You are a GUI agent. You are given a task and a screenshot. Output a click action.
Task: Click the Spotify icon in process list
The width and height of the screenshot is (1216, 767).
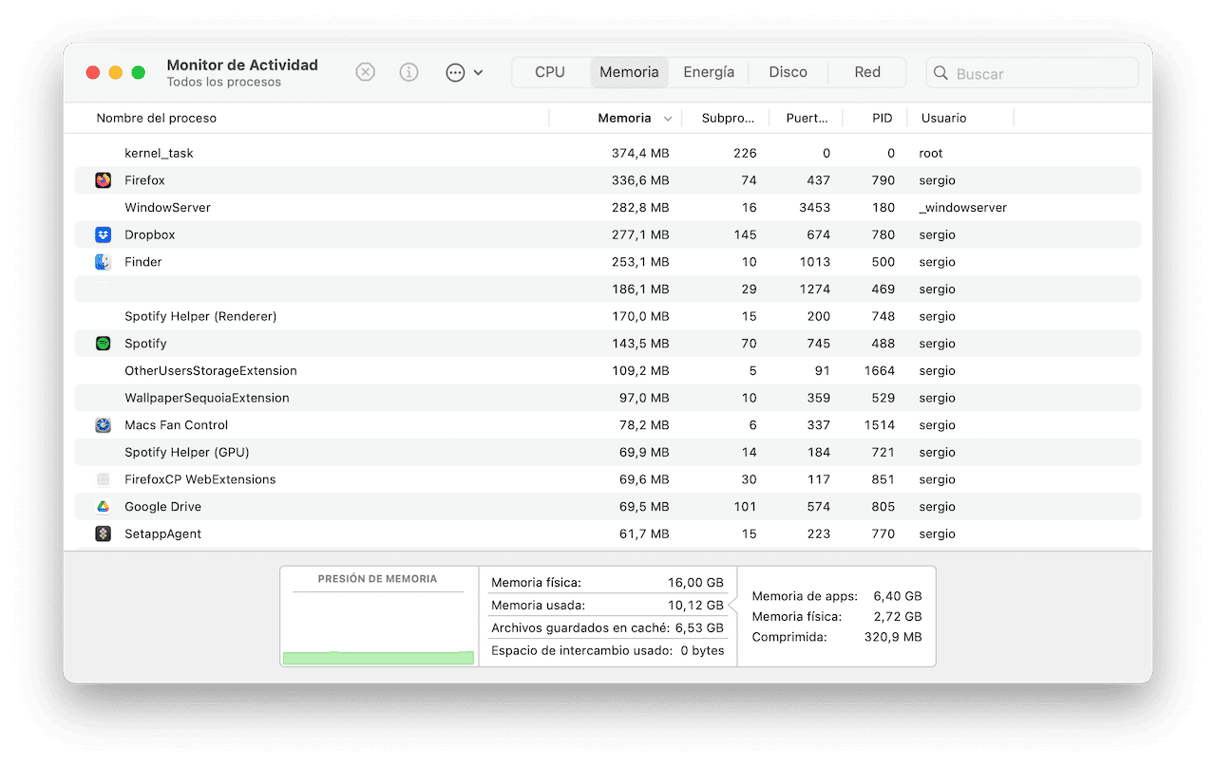pos(103,343)
